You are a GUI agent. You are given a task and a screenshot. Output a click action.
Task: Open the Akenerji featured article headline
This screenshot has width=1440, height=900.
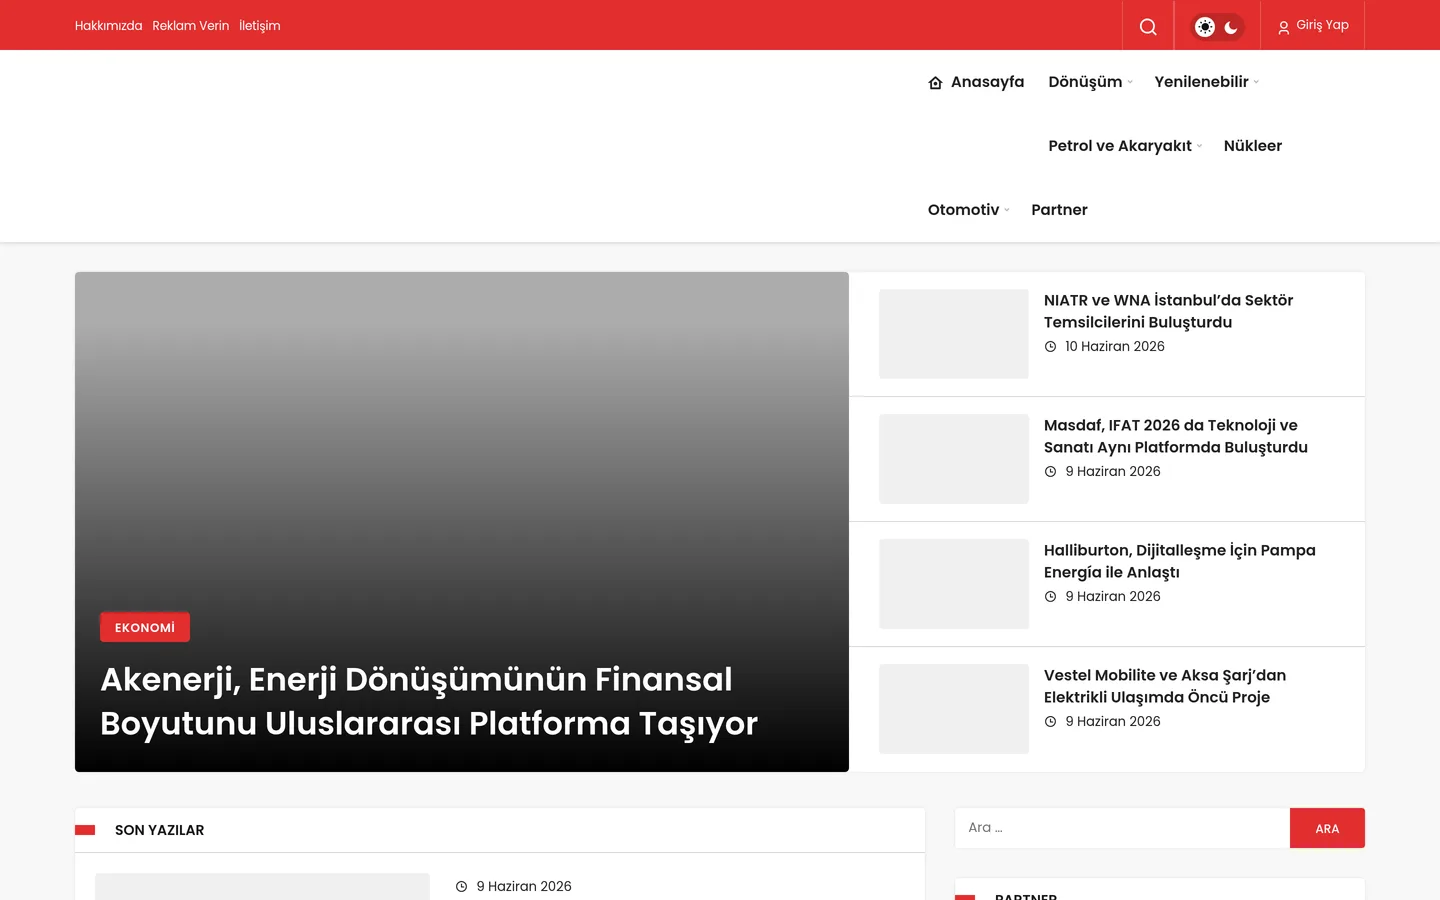pos(429,701)
